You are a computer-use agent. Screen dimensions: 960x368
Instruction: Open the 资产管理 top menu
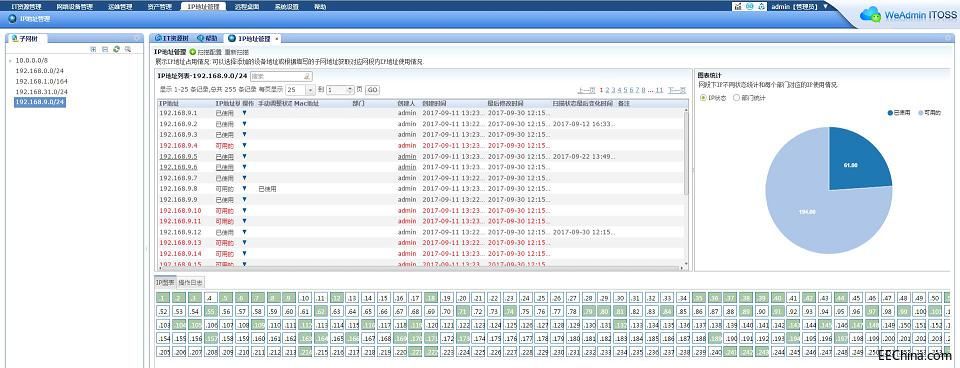click(x=159, y=7)
